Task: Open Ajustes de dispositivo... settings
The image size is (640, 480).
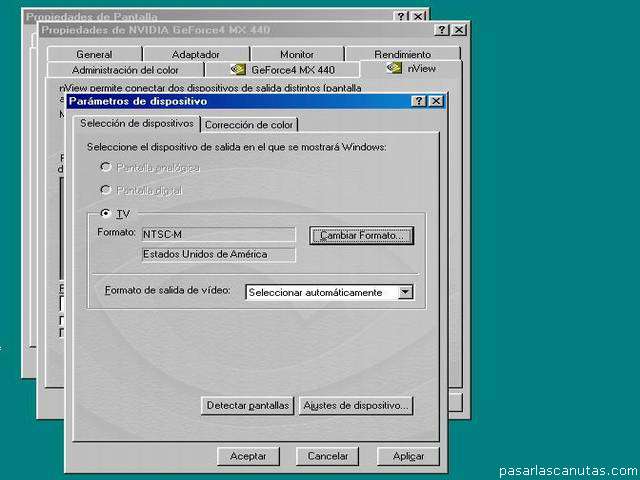Action: (x=355, y=406)
